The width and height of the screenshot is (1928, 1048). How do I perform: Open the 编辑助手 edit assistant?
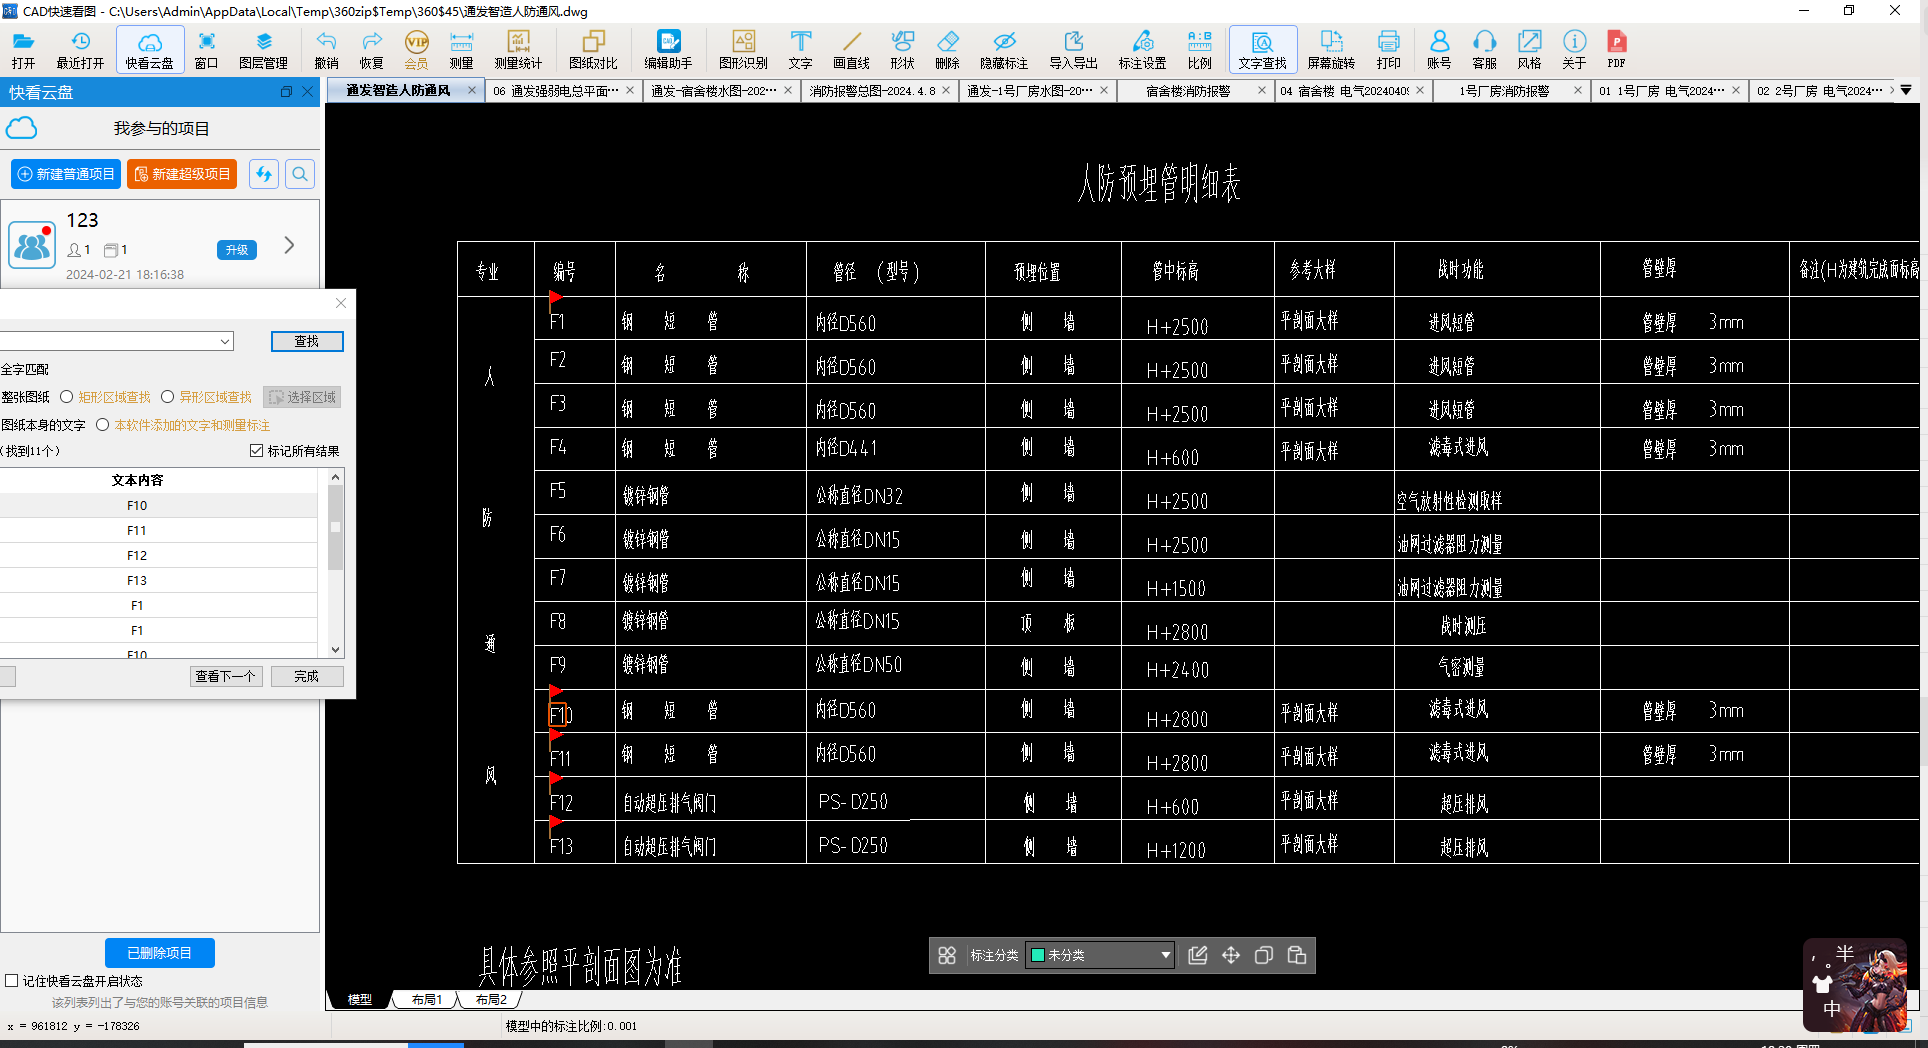(x=668, y=49)
